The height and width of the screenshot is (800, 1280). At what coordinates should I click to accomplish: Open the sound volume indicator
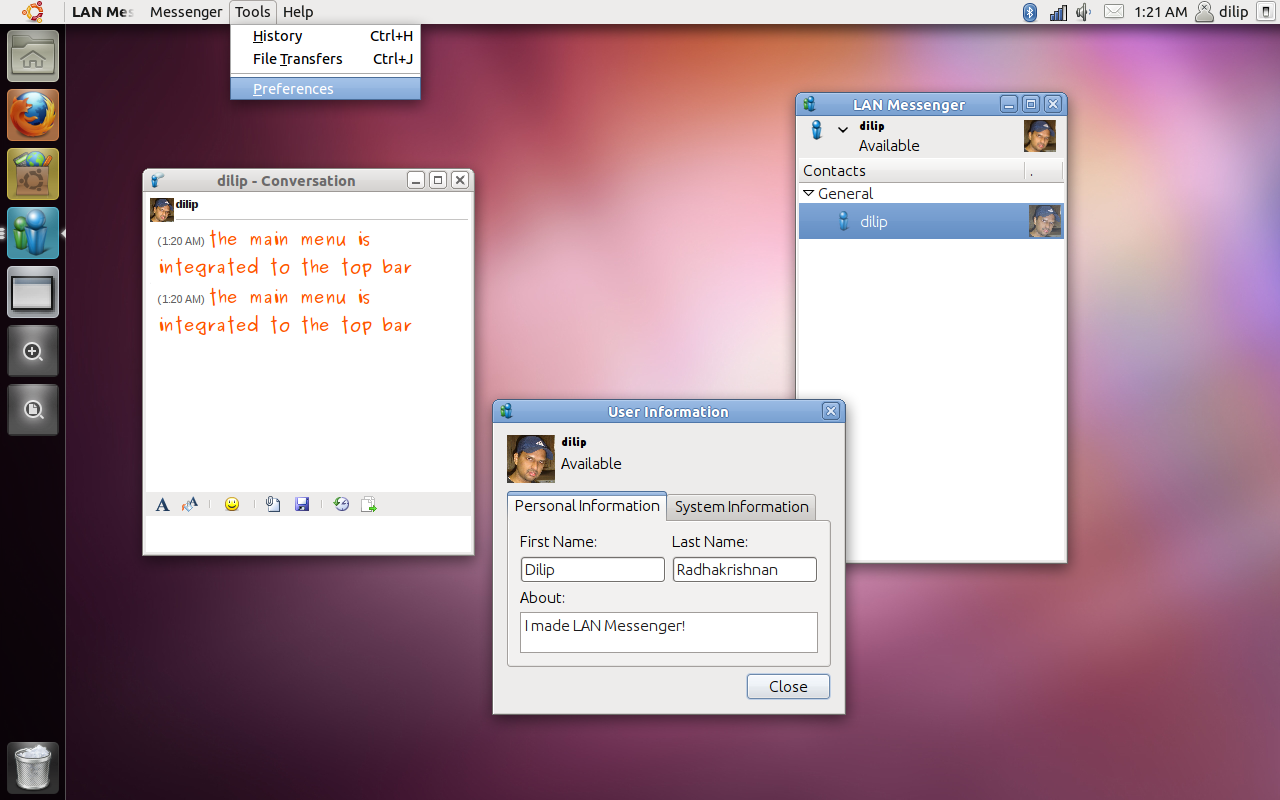click(1084, 12)
